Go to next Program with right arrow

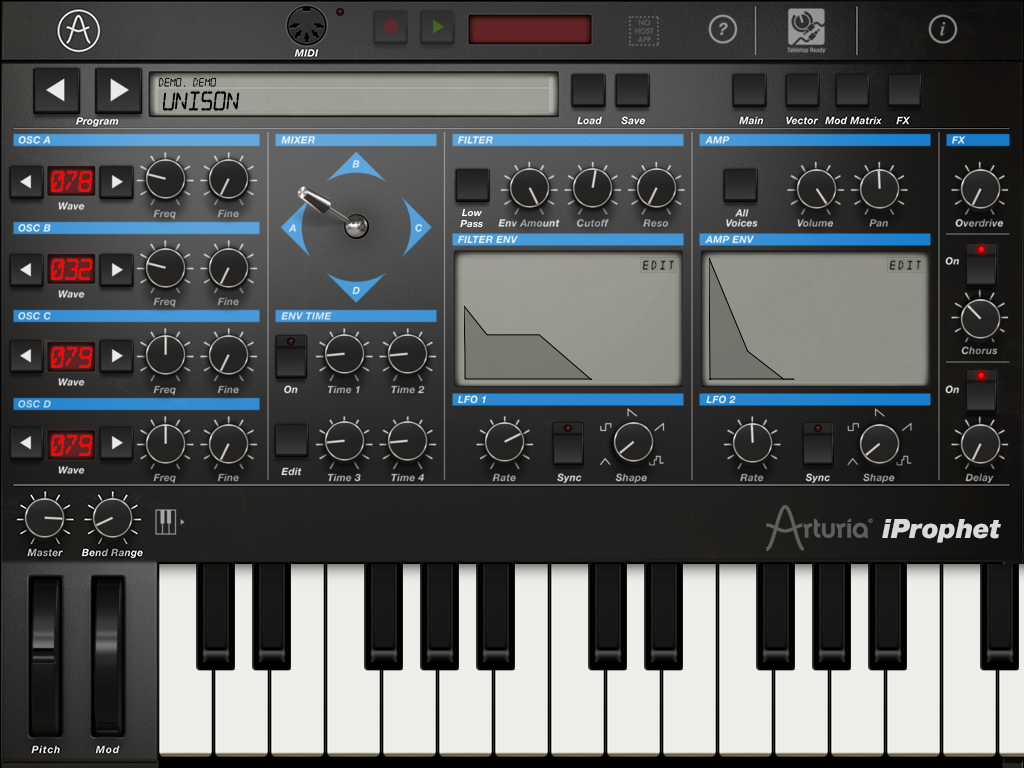click(118, 90)
